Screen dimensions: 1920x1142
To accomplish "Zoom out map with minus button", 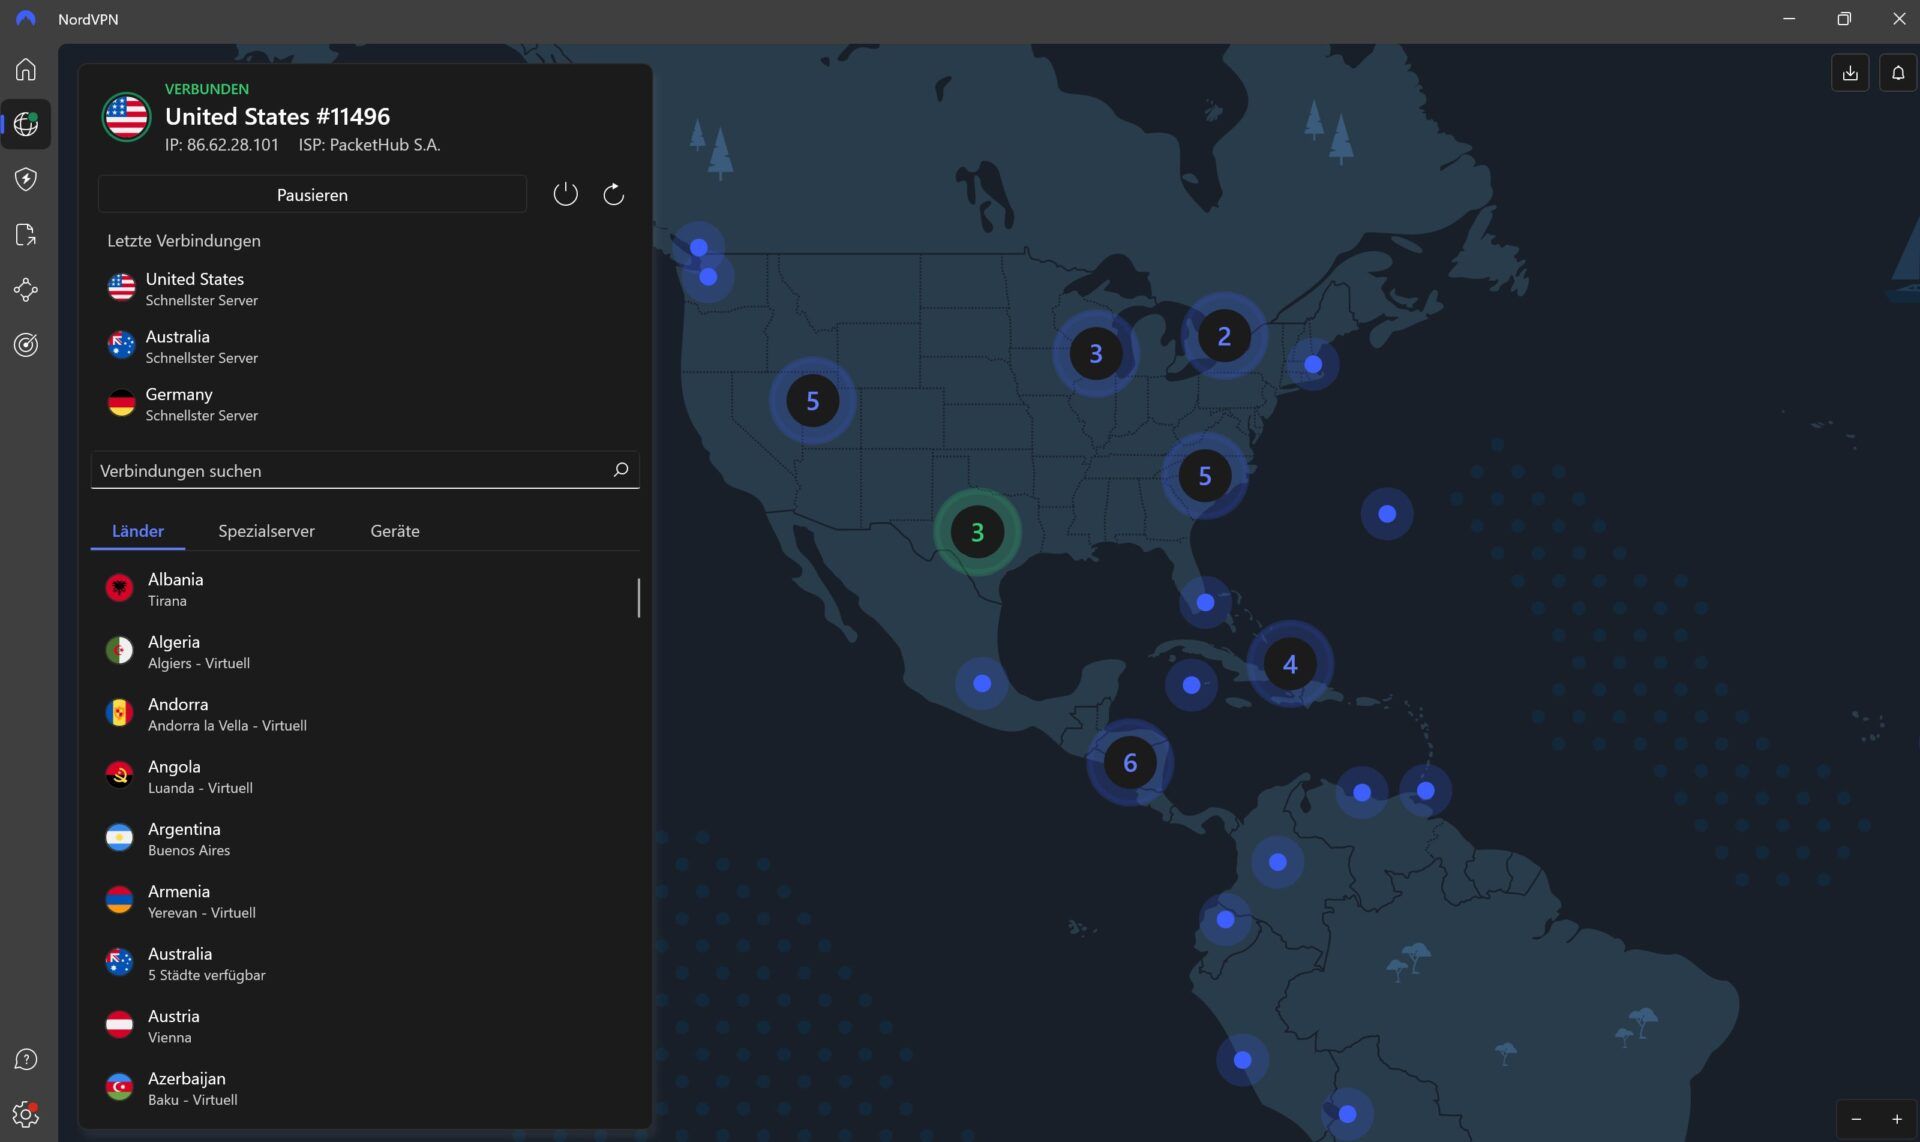I will point(1856,1119).
